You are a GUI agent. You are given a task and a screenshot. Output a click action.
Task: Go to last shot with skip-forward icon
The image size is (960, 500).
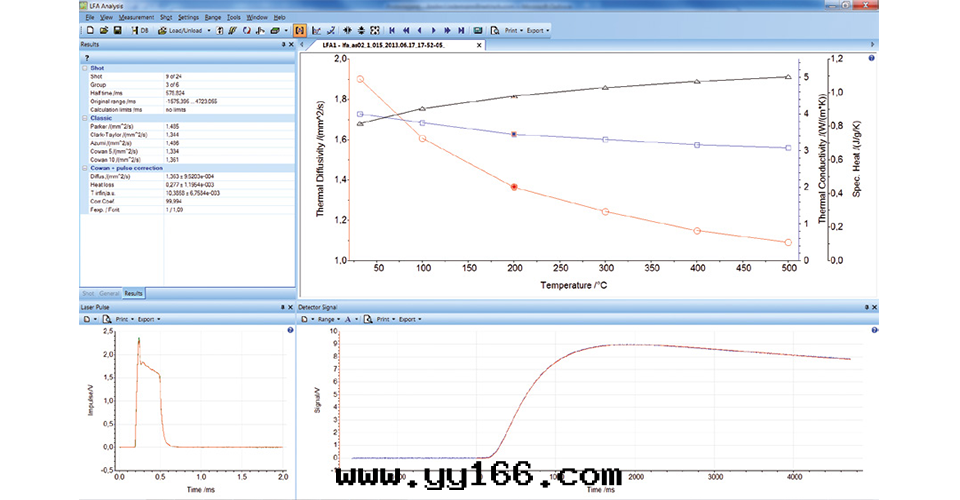tap(460, 30)
